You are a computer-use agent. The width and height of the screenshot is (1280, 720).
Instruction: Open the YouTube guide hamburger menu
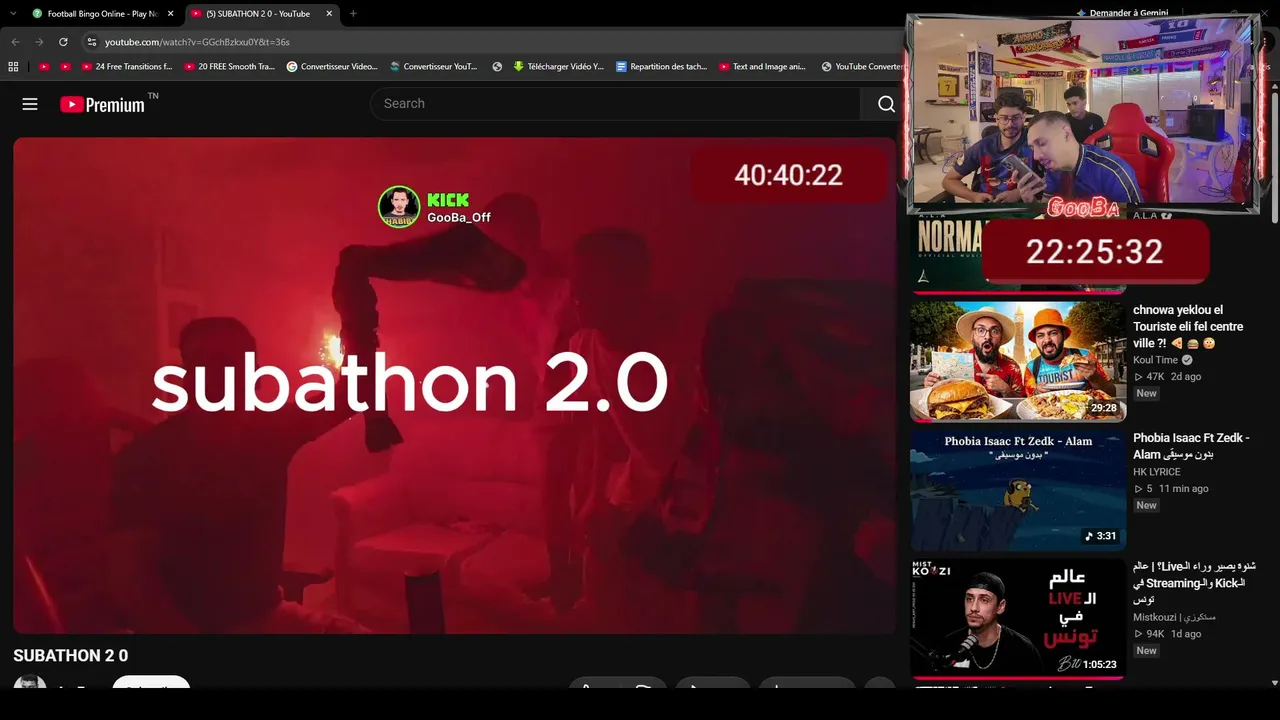[x=30, y=104]
